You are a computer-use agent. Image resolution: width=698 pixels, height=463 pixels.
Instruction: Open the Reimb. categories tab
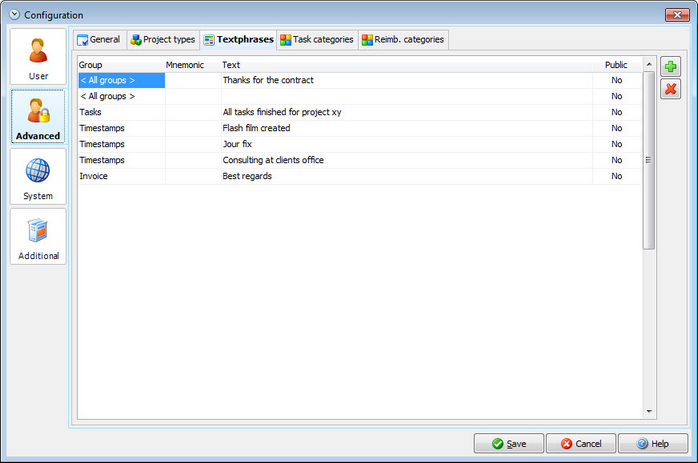(x=403, y=40)
